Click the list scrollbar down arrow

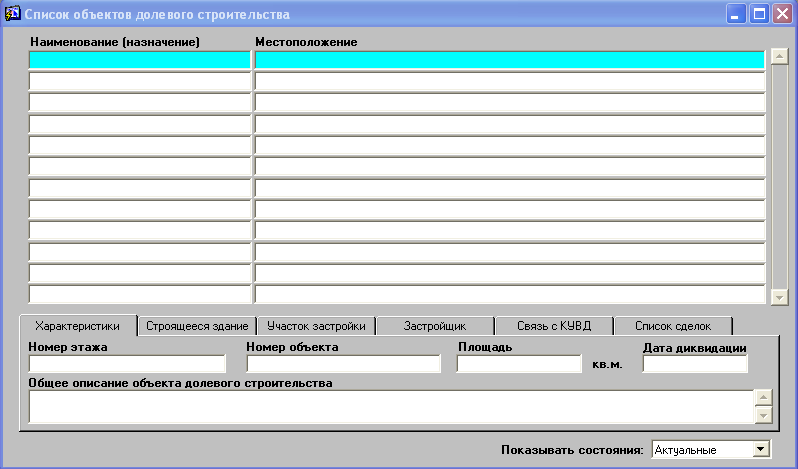coord(780,297)
